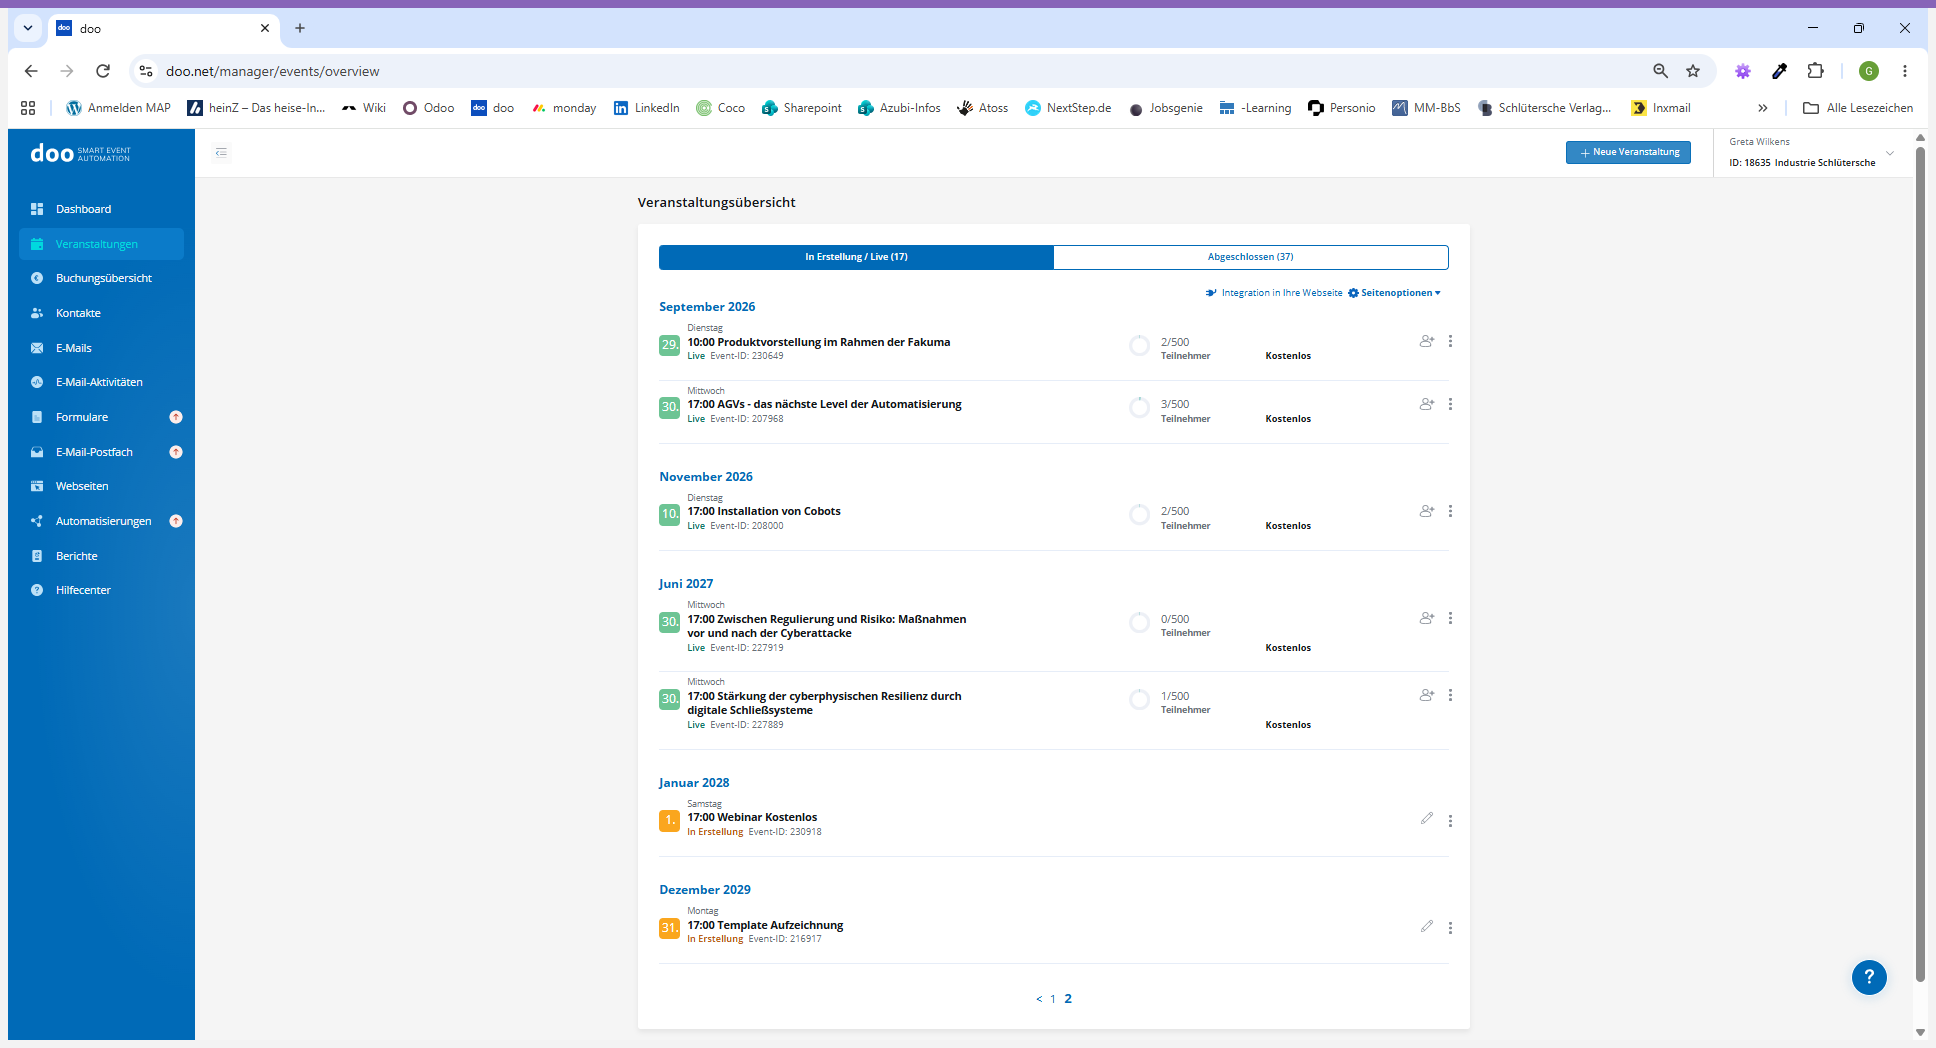Open the Alle Lesezeichen folder
Viewport: 1936px width, 1048px height.
(1858, 108)
